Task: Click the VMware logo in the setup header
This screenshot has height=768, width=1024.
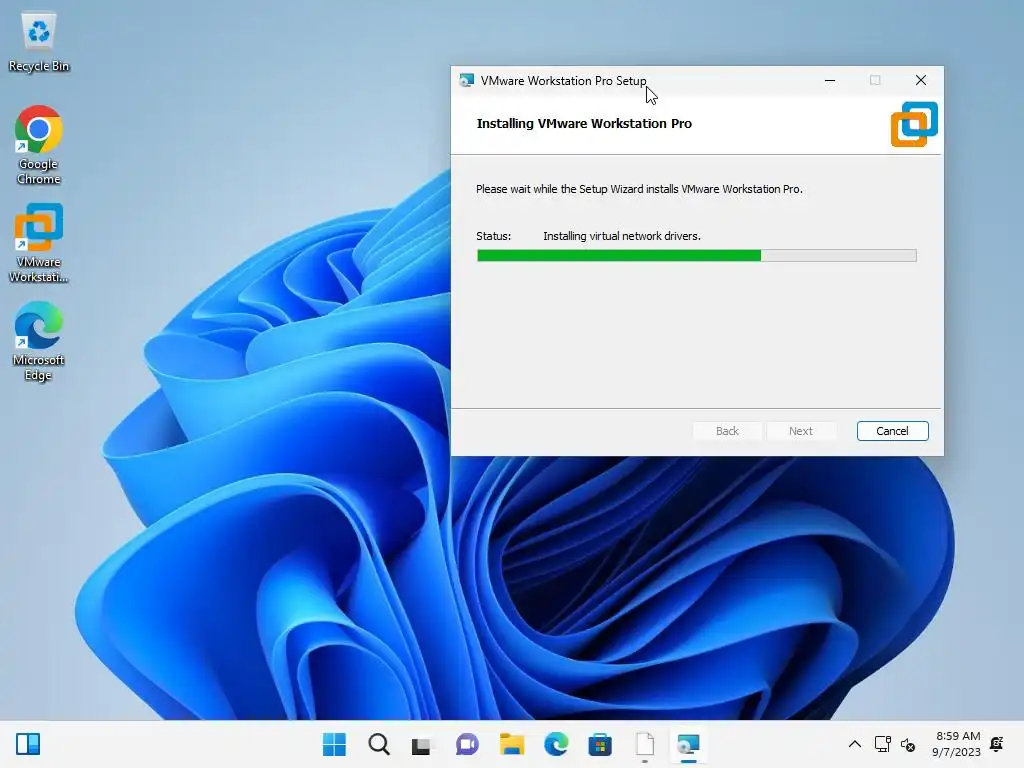Action: [914, 124]
